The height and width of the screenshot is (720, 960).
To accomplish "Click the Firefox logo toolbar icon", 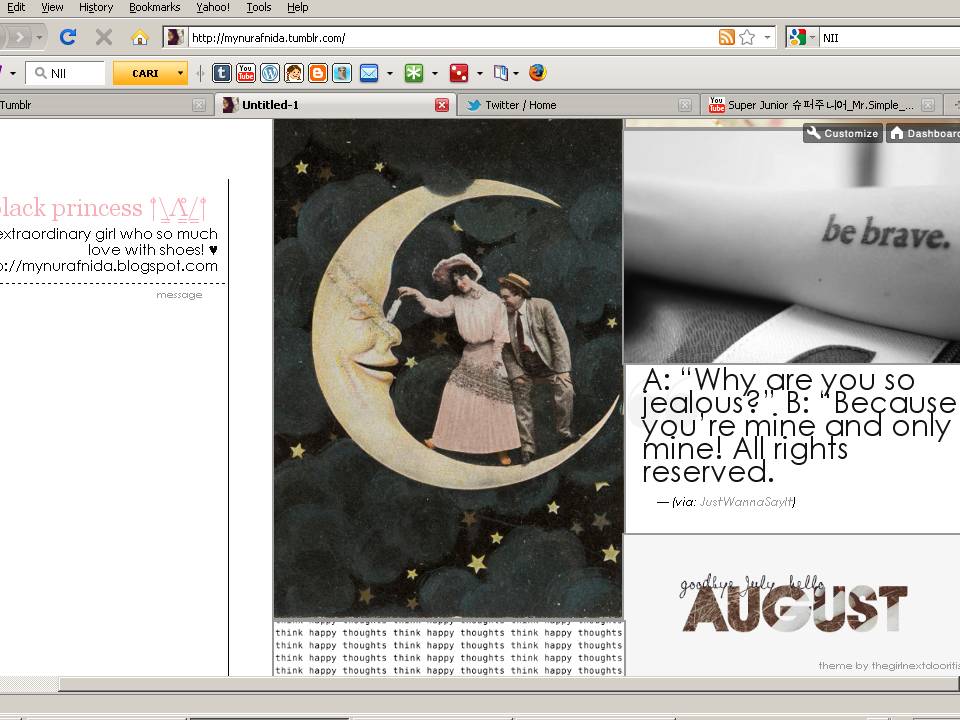I will (538, 73).
